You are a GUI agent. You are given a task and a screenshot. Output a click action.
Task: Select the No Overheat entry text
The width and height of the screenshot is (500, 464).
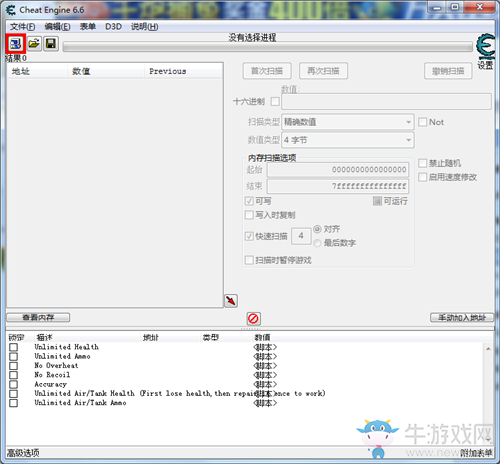pyautogui.click(x=56, y=366)
